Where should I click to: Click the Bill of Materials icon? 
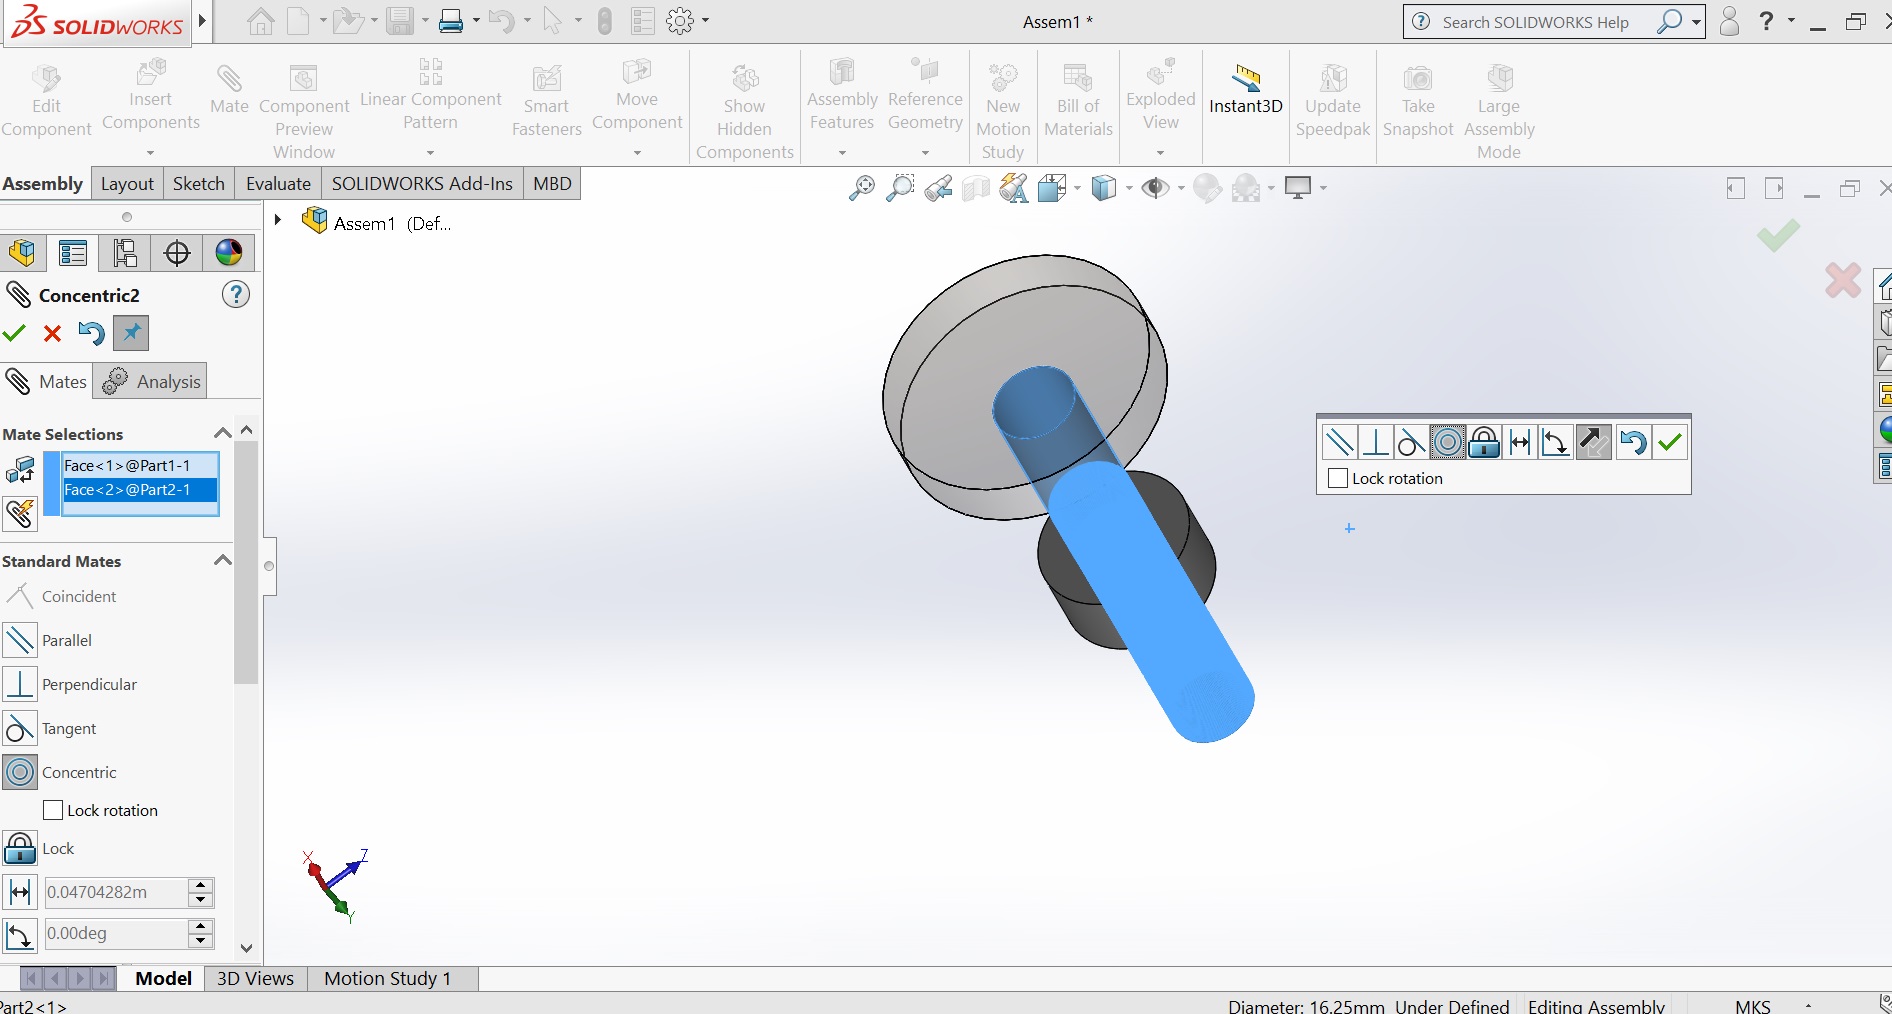pos(1077,95)
